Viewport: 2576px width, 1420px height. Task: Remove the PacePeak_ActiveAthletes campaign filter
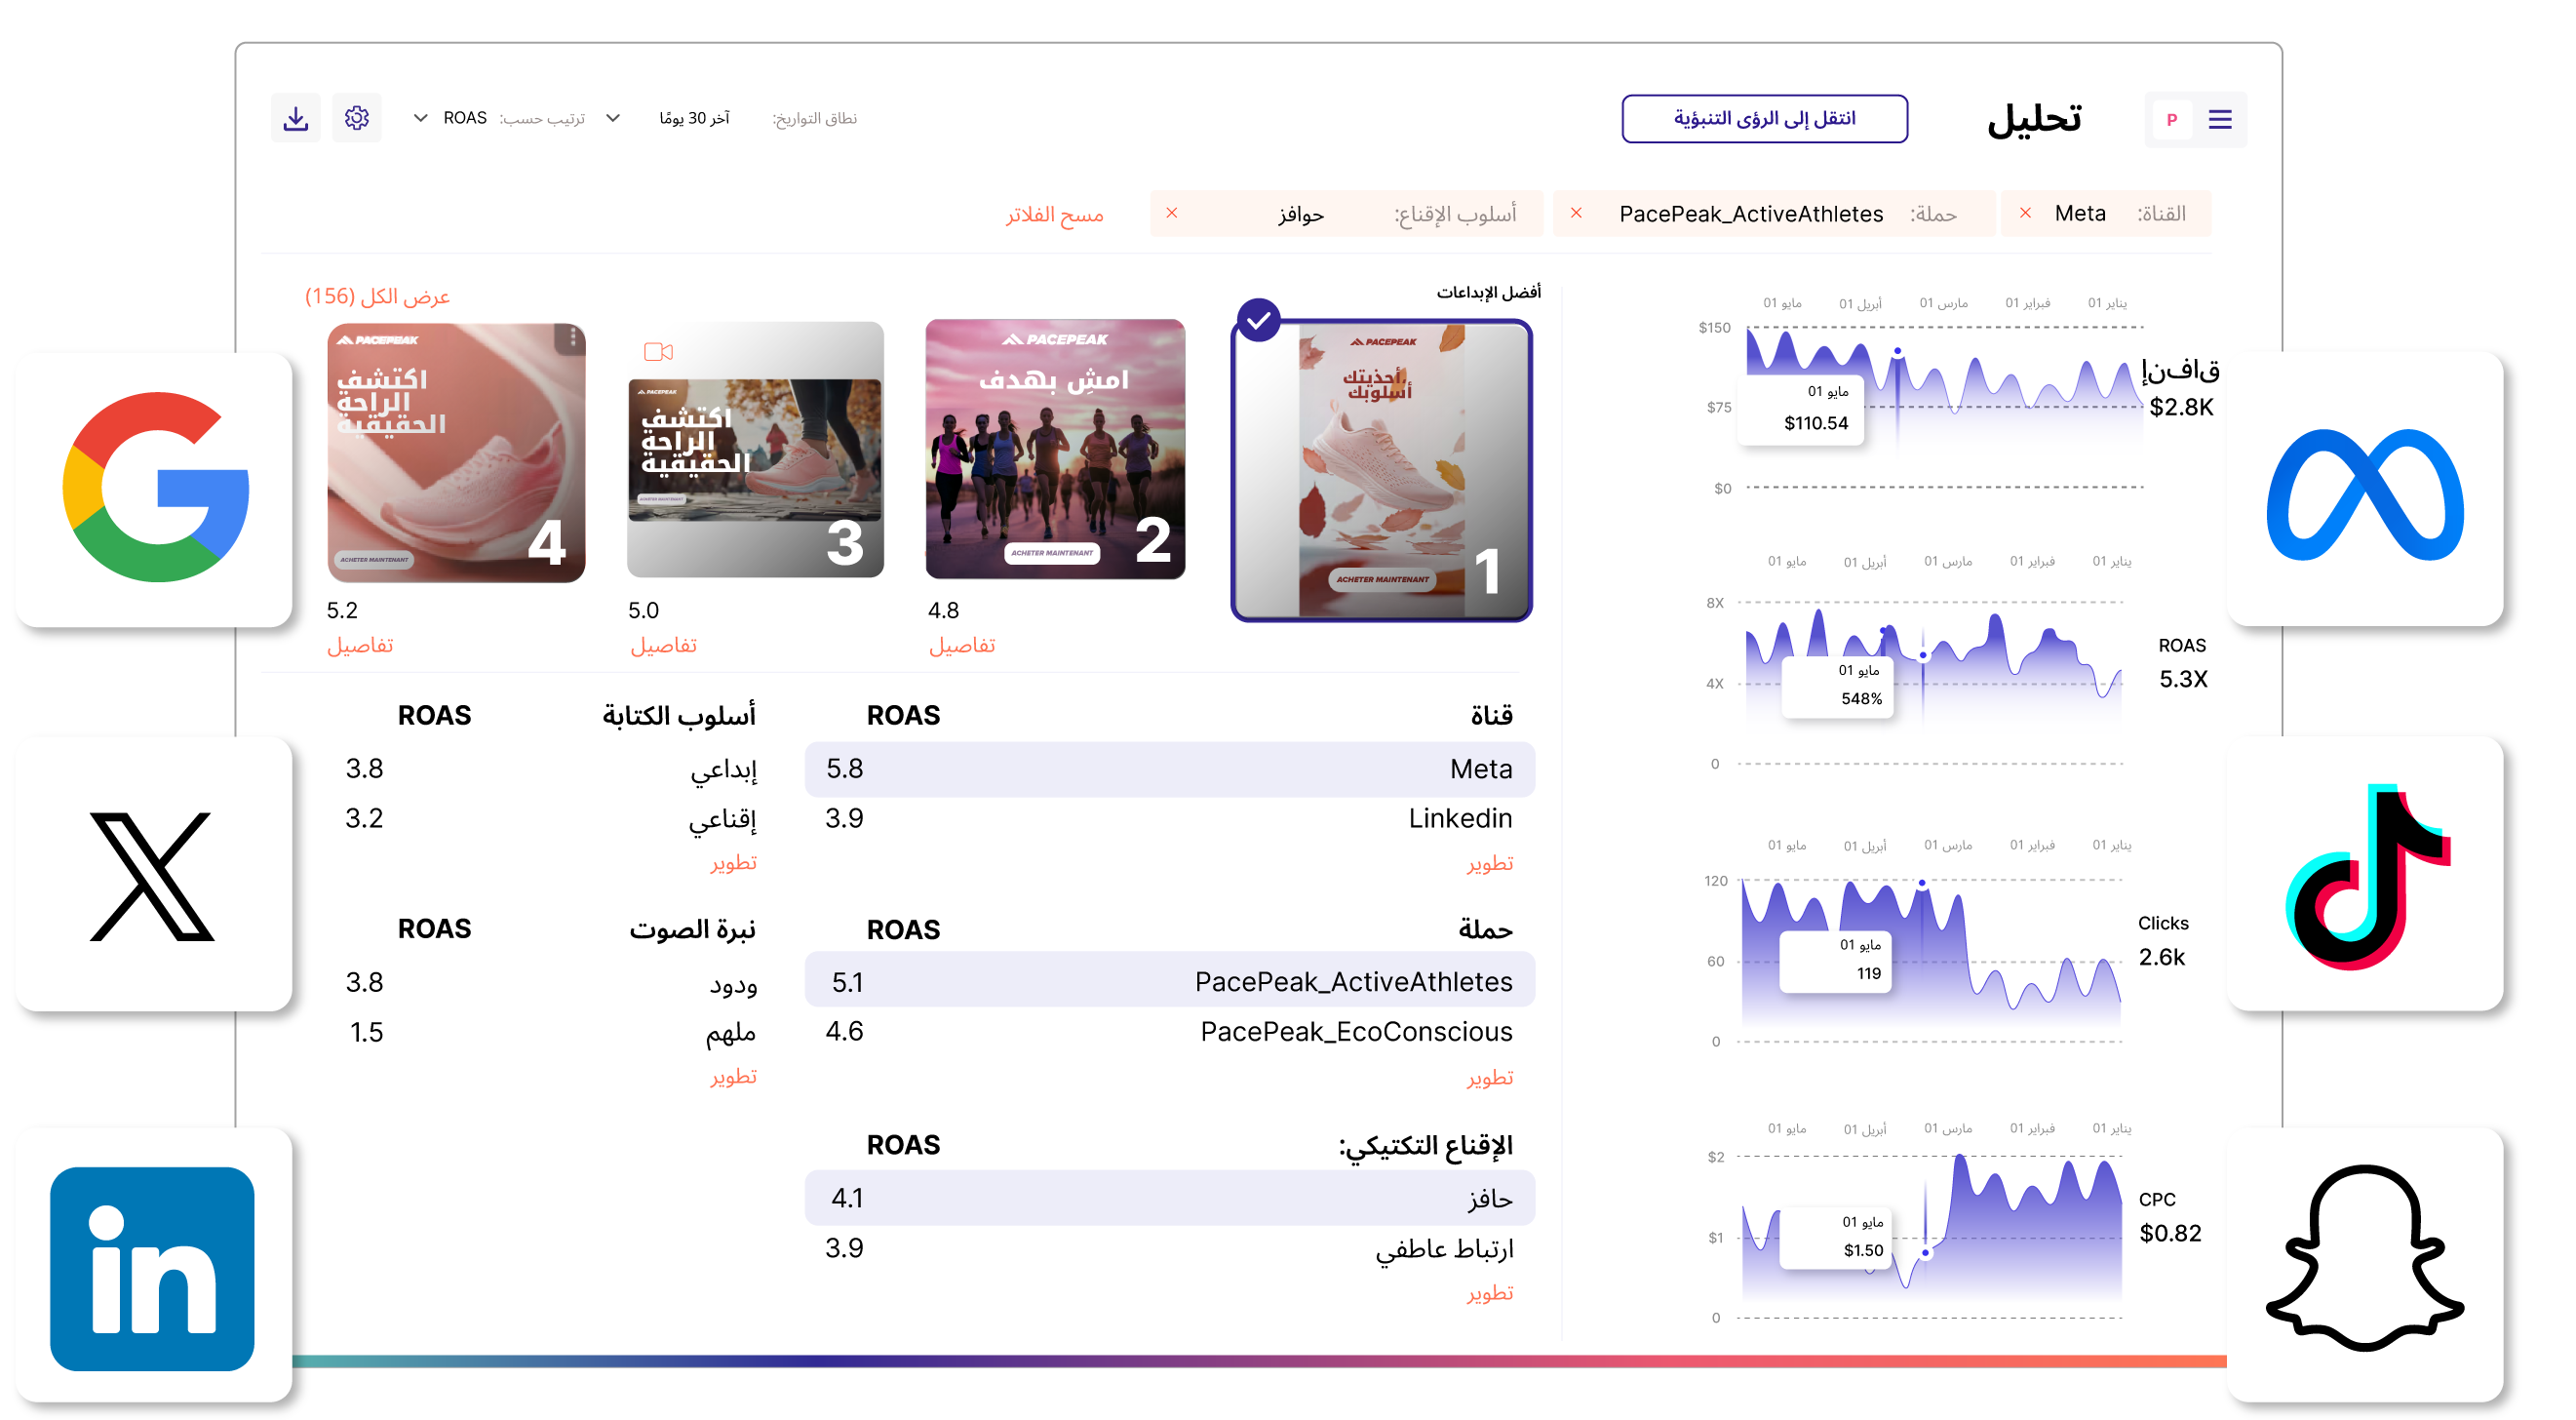click(x=1576, y=213)
